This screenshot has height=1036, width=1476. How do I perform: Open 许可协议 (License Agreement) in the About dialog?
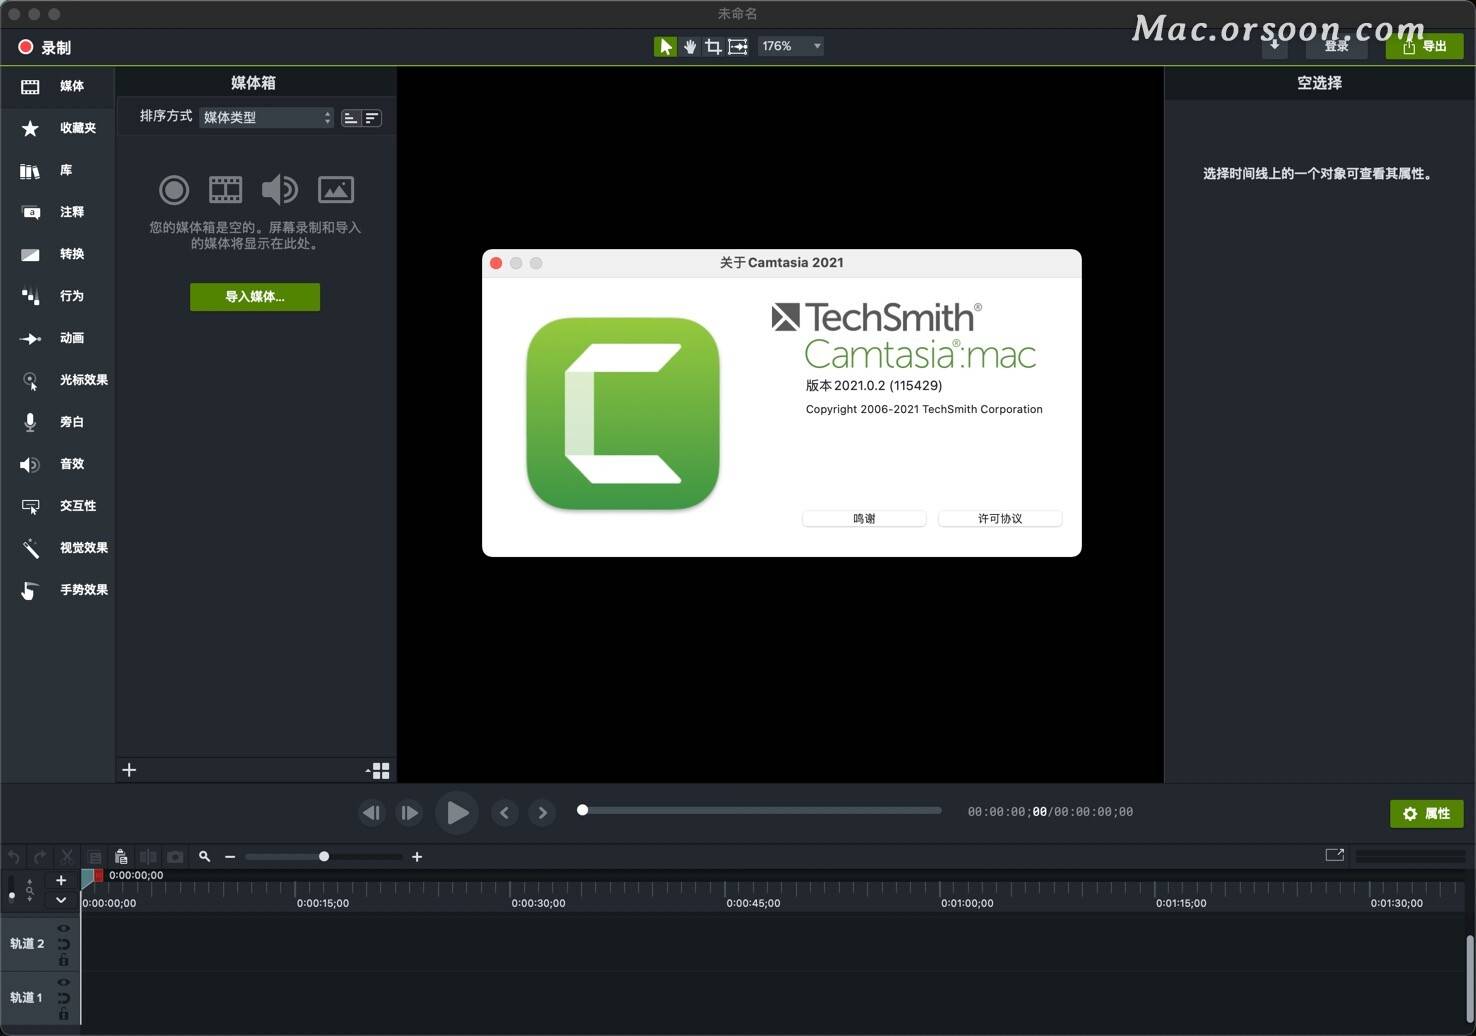[1000, 518]
